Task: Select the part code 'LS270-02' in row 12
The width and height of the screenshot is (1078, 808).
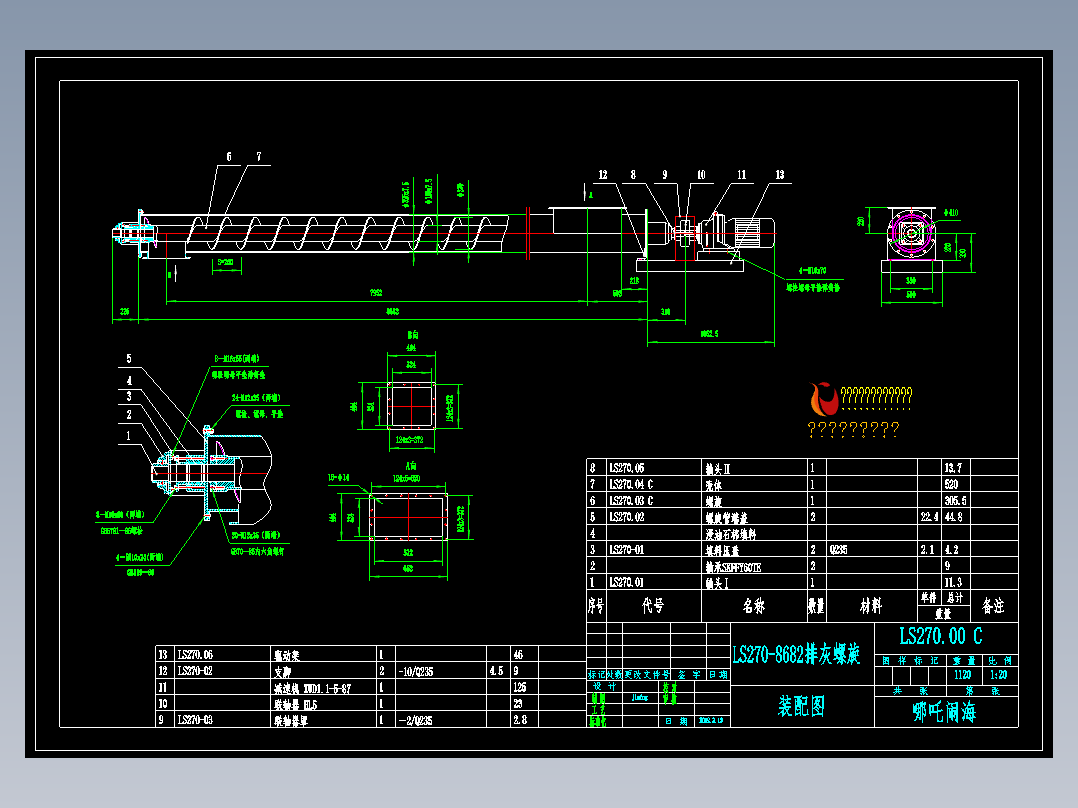Action: pos(195,670)
